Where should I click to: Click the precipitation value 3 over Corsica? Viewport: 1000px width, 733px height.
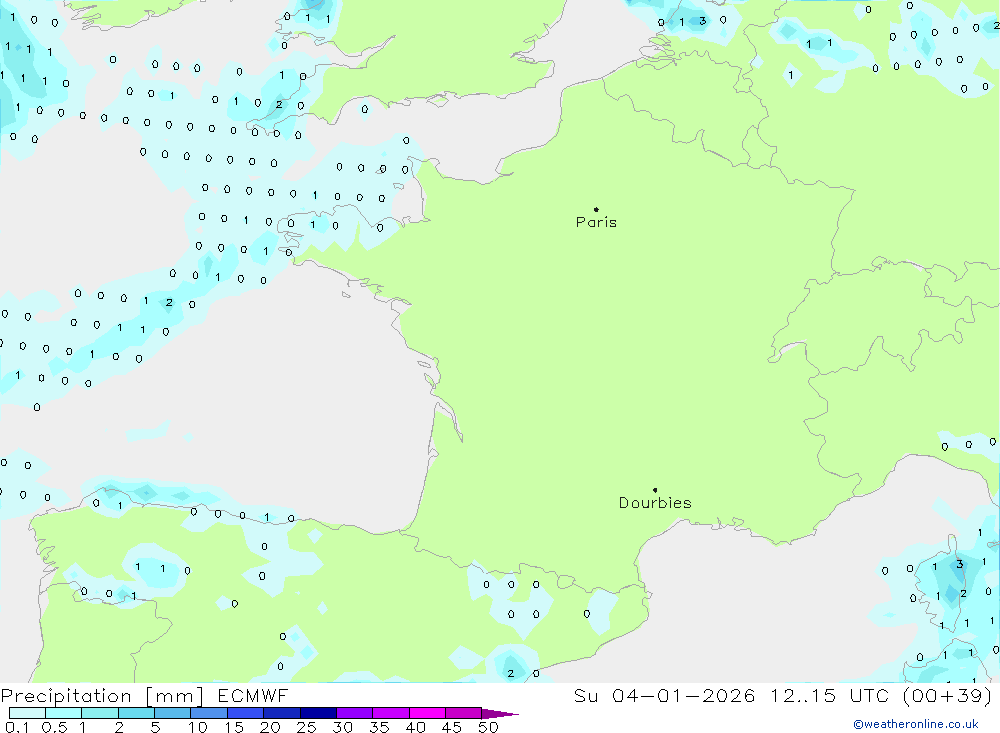pos(959,564)
